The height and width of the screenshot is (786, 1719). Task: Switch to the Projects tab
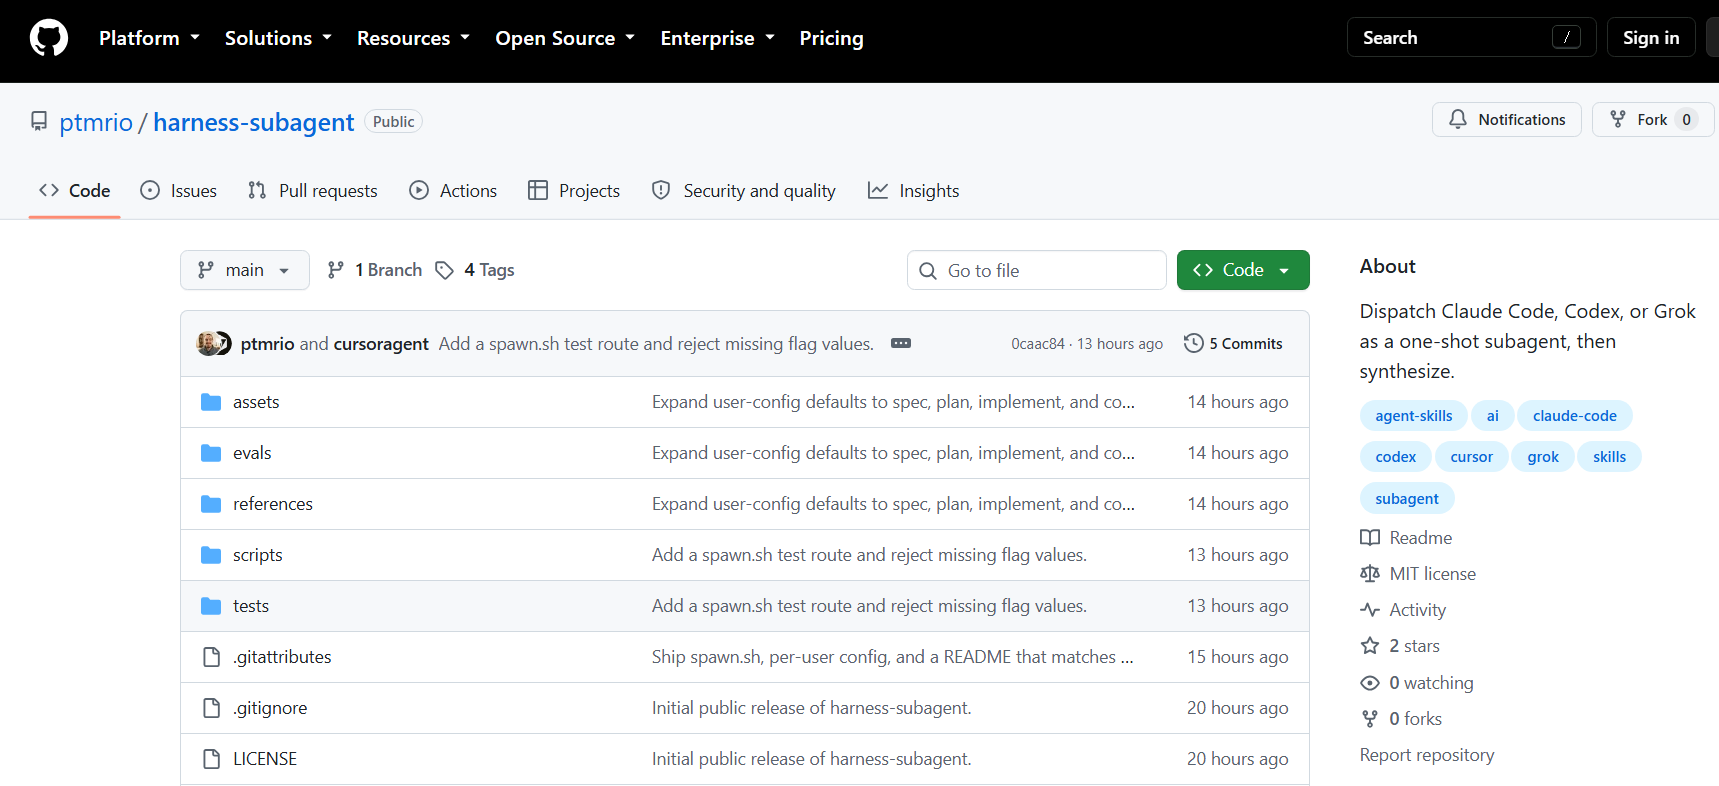574,190
